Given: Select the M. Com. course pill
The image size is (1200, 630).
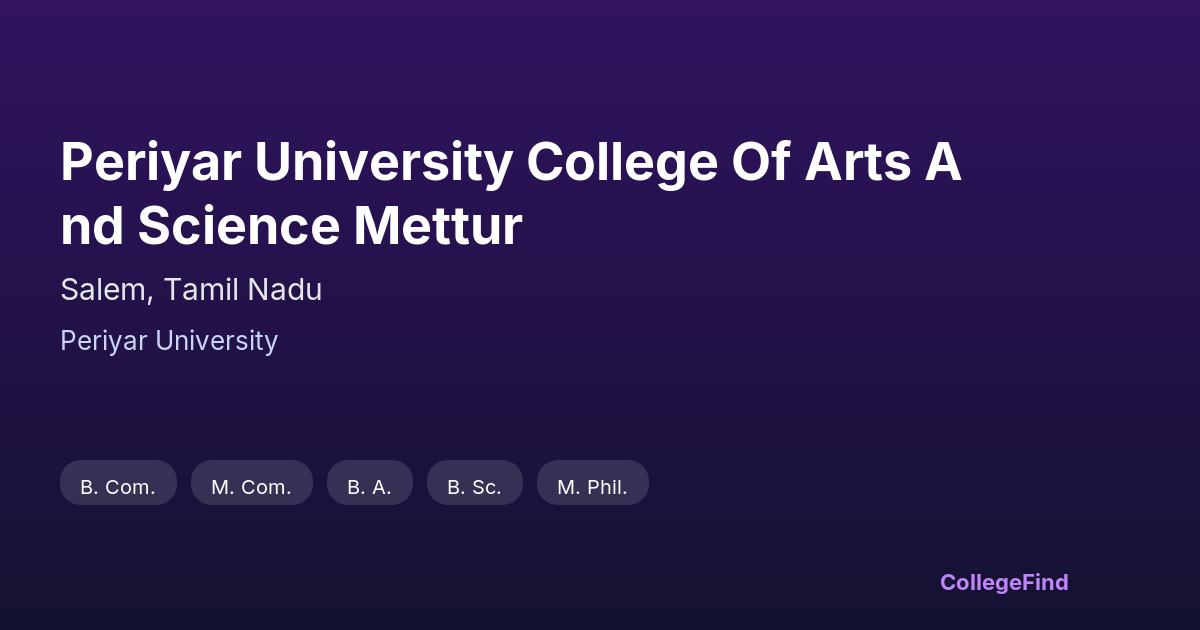Looking at the screenshot, I should click(251, 487).
